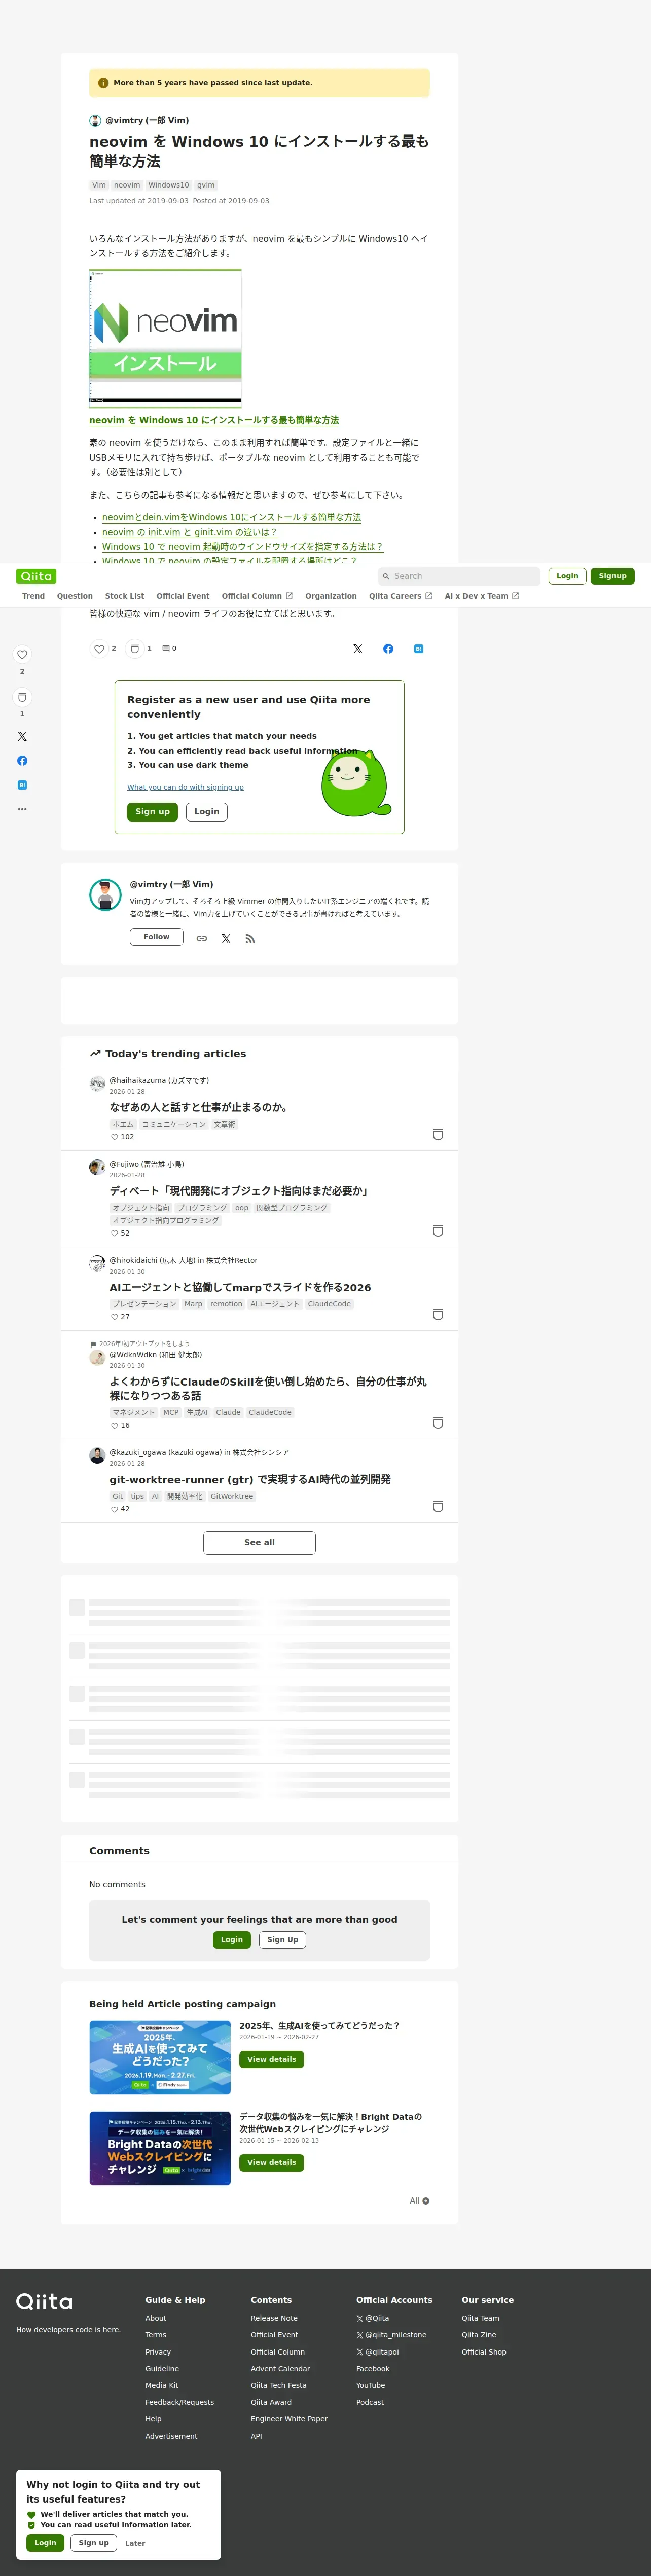Share on Facebook icon below article
The height and width of the screenshot is (2576, 651).
388,649
